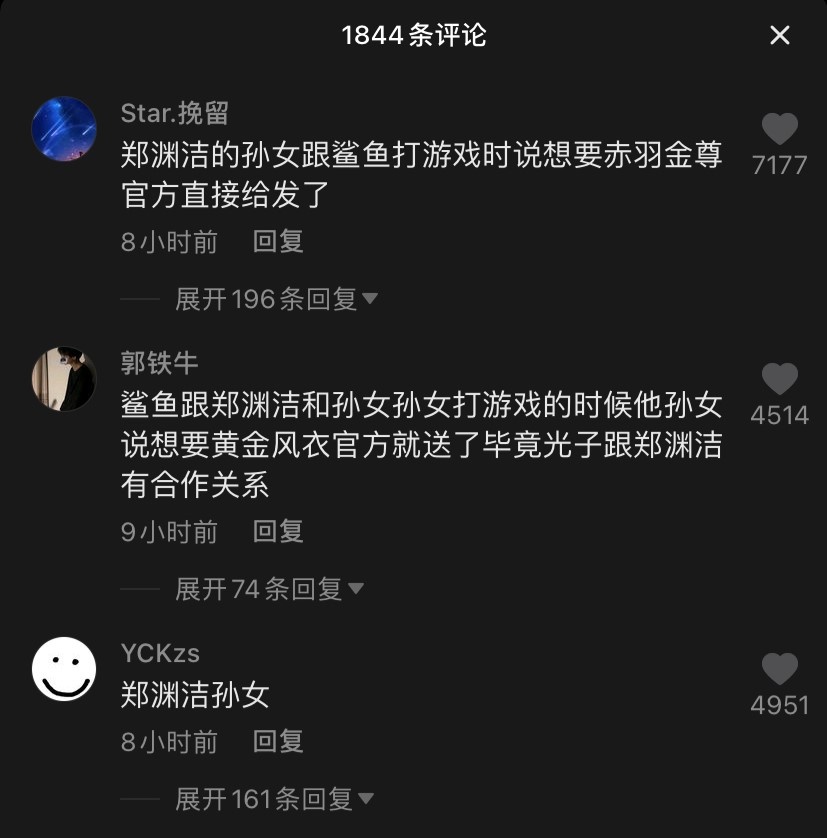The height and width of the screenshot is (838, 827).
Task: Expand the 74 replies
Action: pyautogui.click(x=269, y=589)
